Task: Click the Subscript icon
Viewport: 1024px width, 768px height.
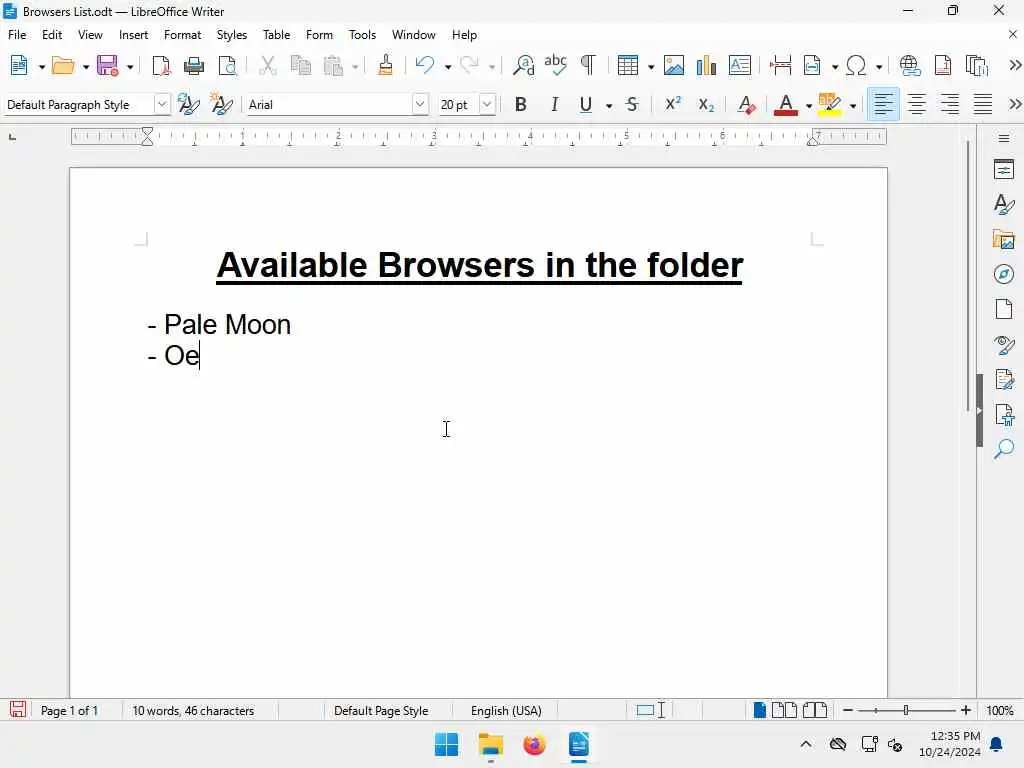Action: (706, 104)
